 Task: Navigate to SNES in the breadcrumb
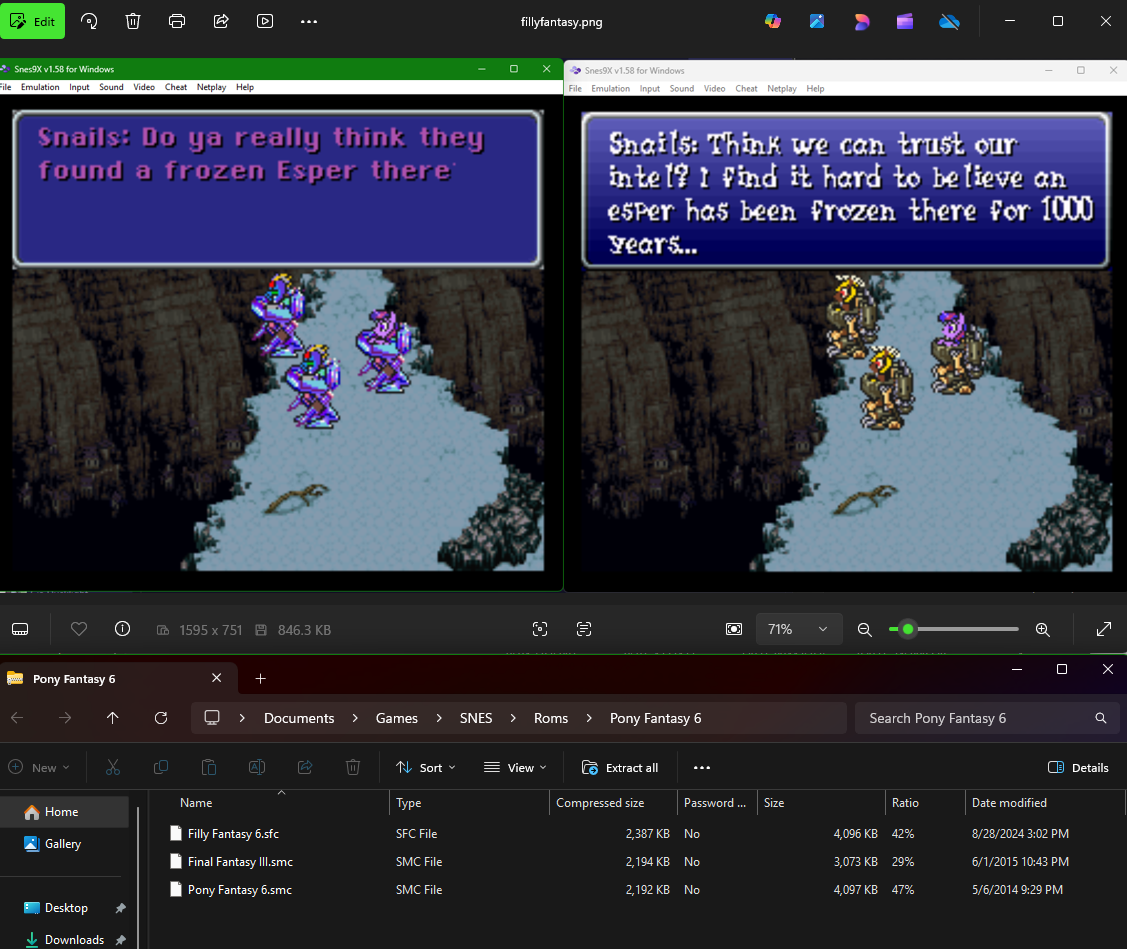[x=476, y=718]
